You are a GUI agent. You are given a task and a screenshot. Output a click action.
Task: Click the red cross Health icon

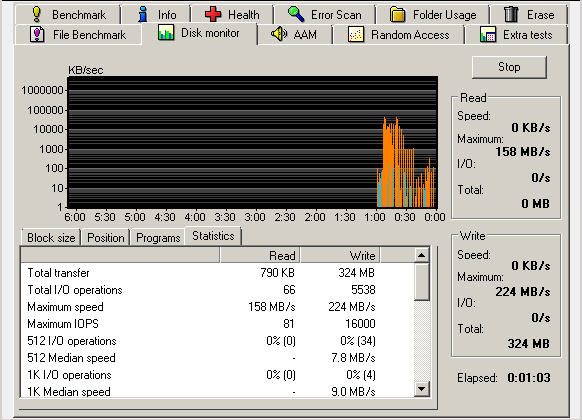pos(213,14)
